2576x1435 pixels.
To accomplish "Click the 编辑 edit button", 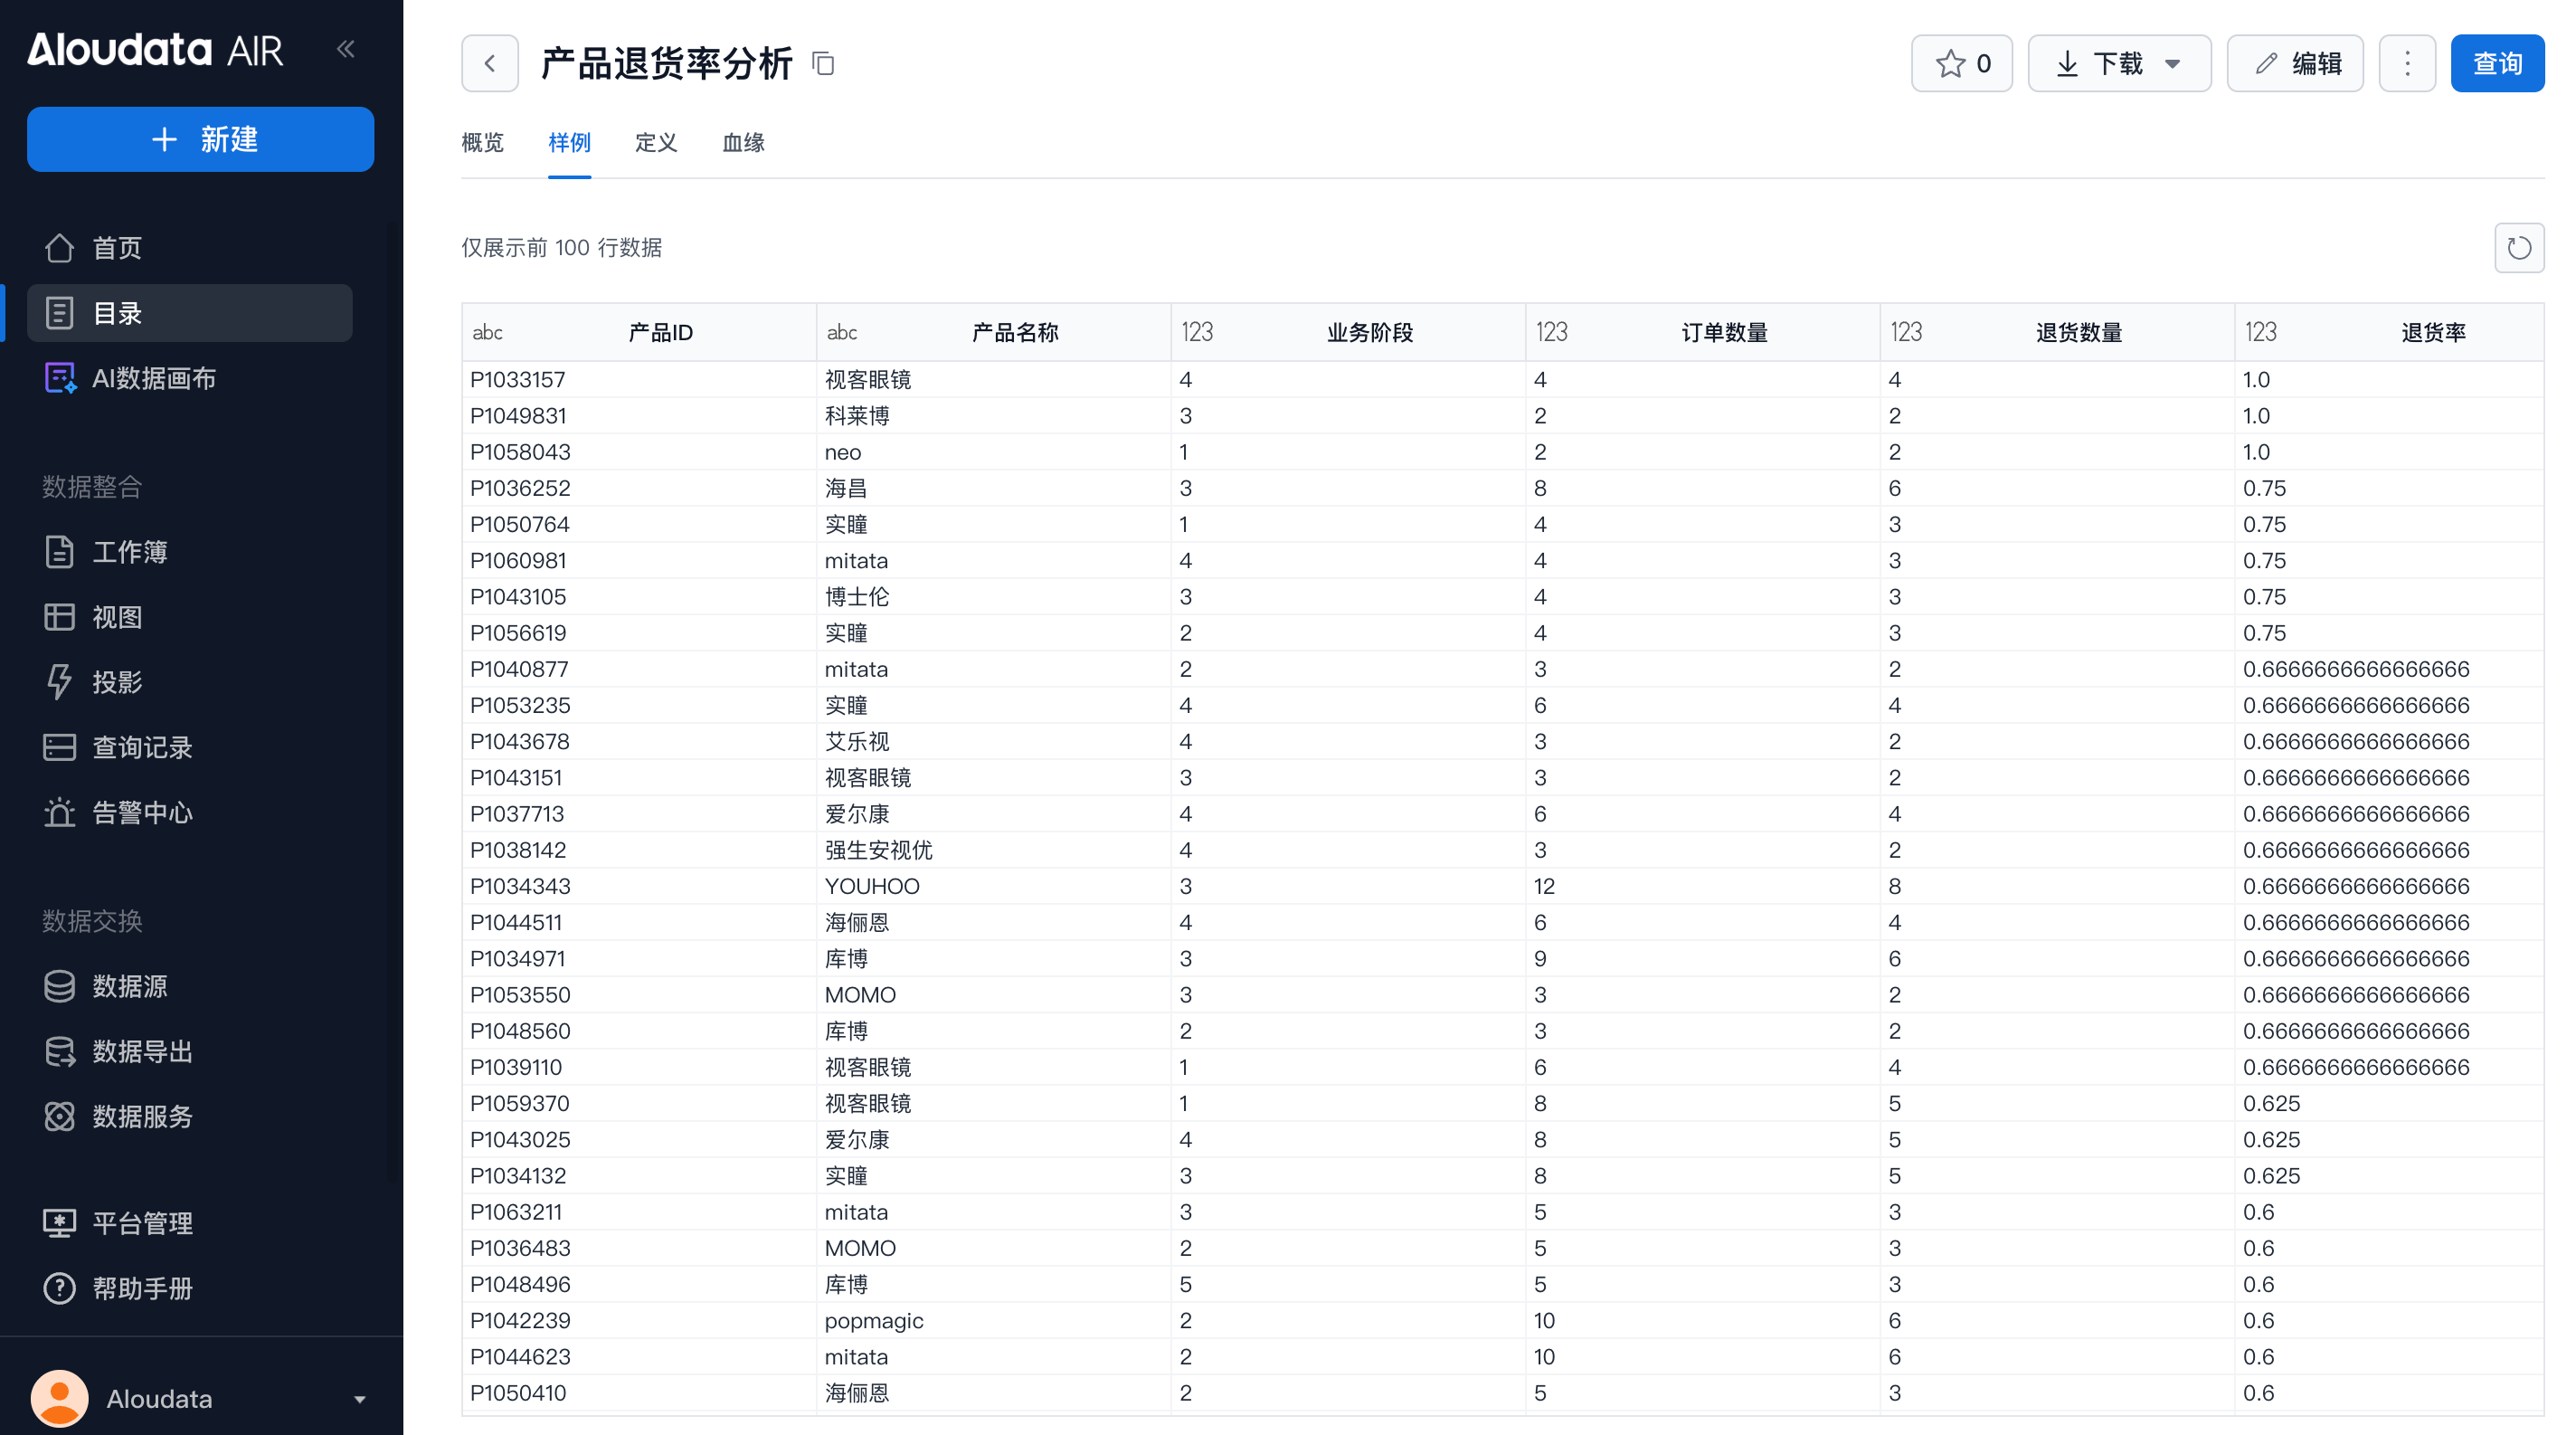I will (2294, 64).
